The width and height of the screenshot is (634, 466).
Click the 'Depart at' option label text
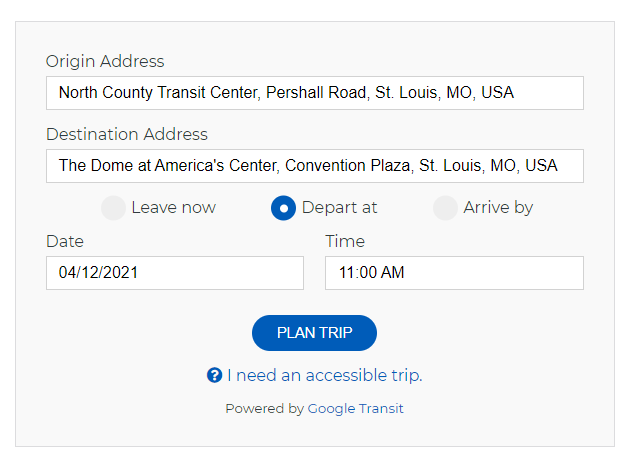(339, 208)
